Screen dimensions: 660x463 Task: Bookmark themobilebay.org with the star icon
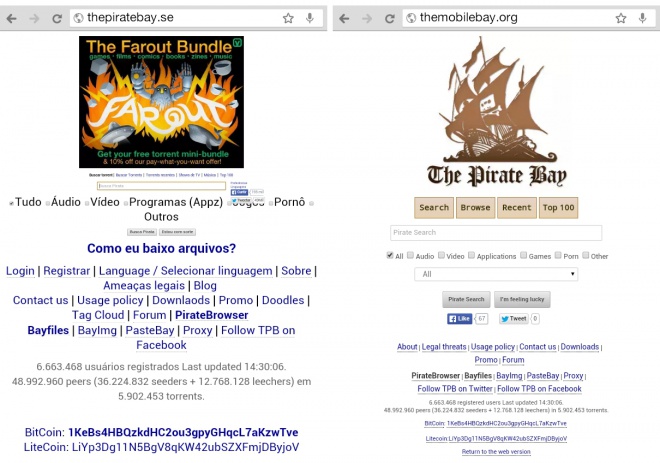pos(621,18)
